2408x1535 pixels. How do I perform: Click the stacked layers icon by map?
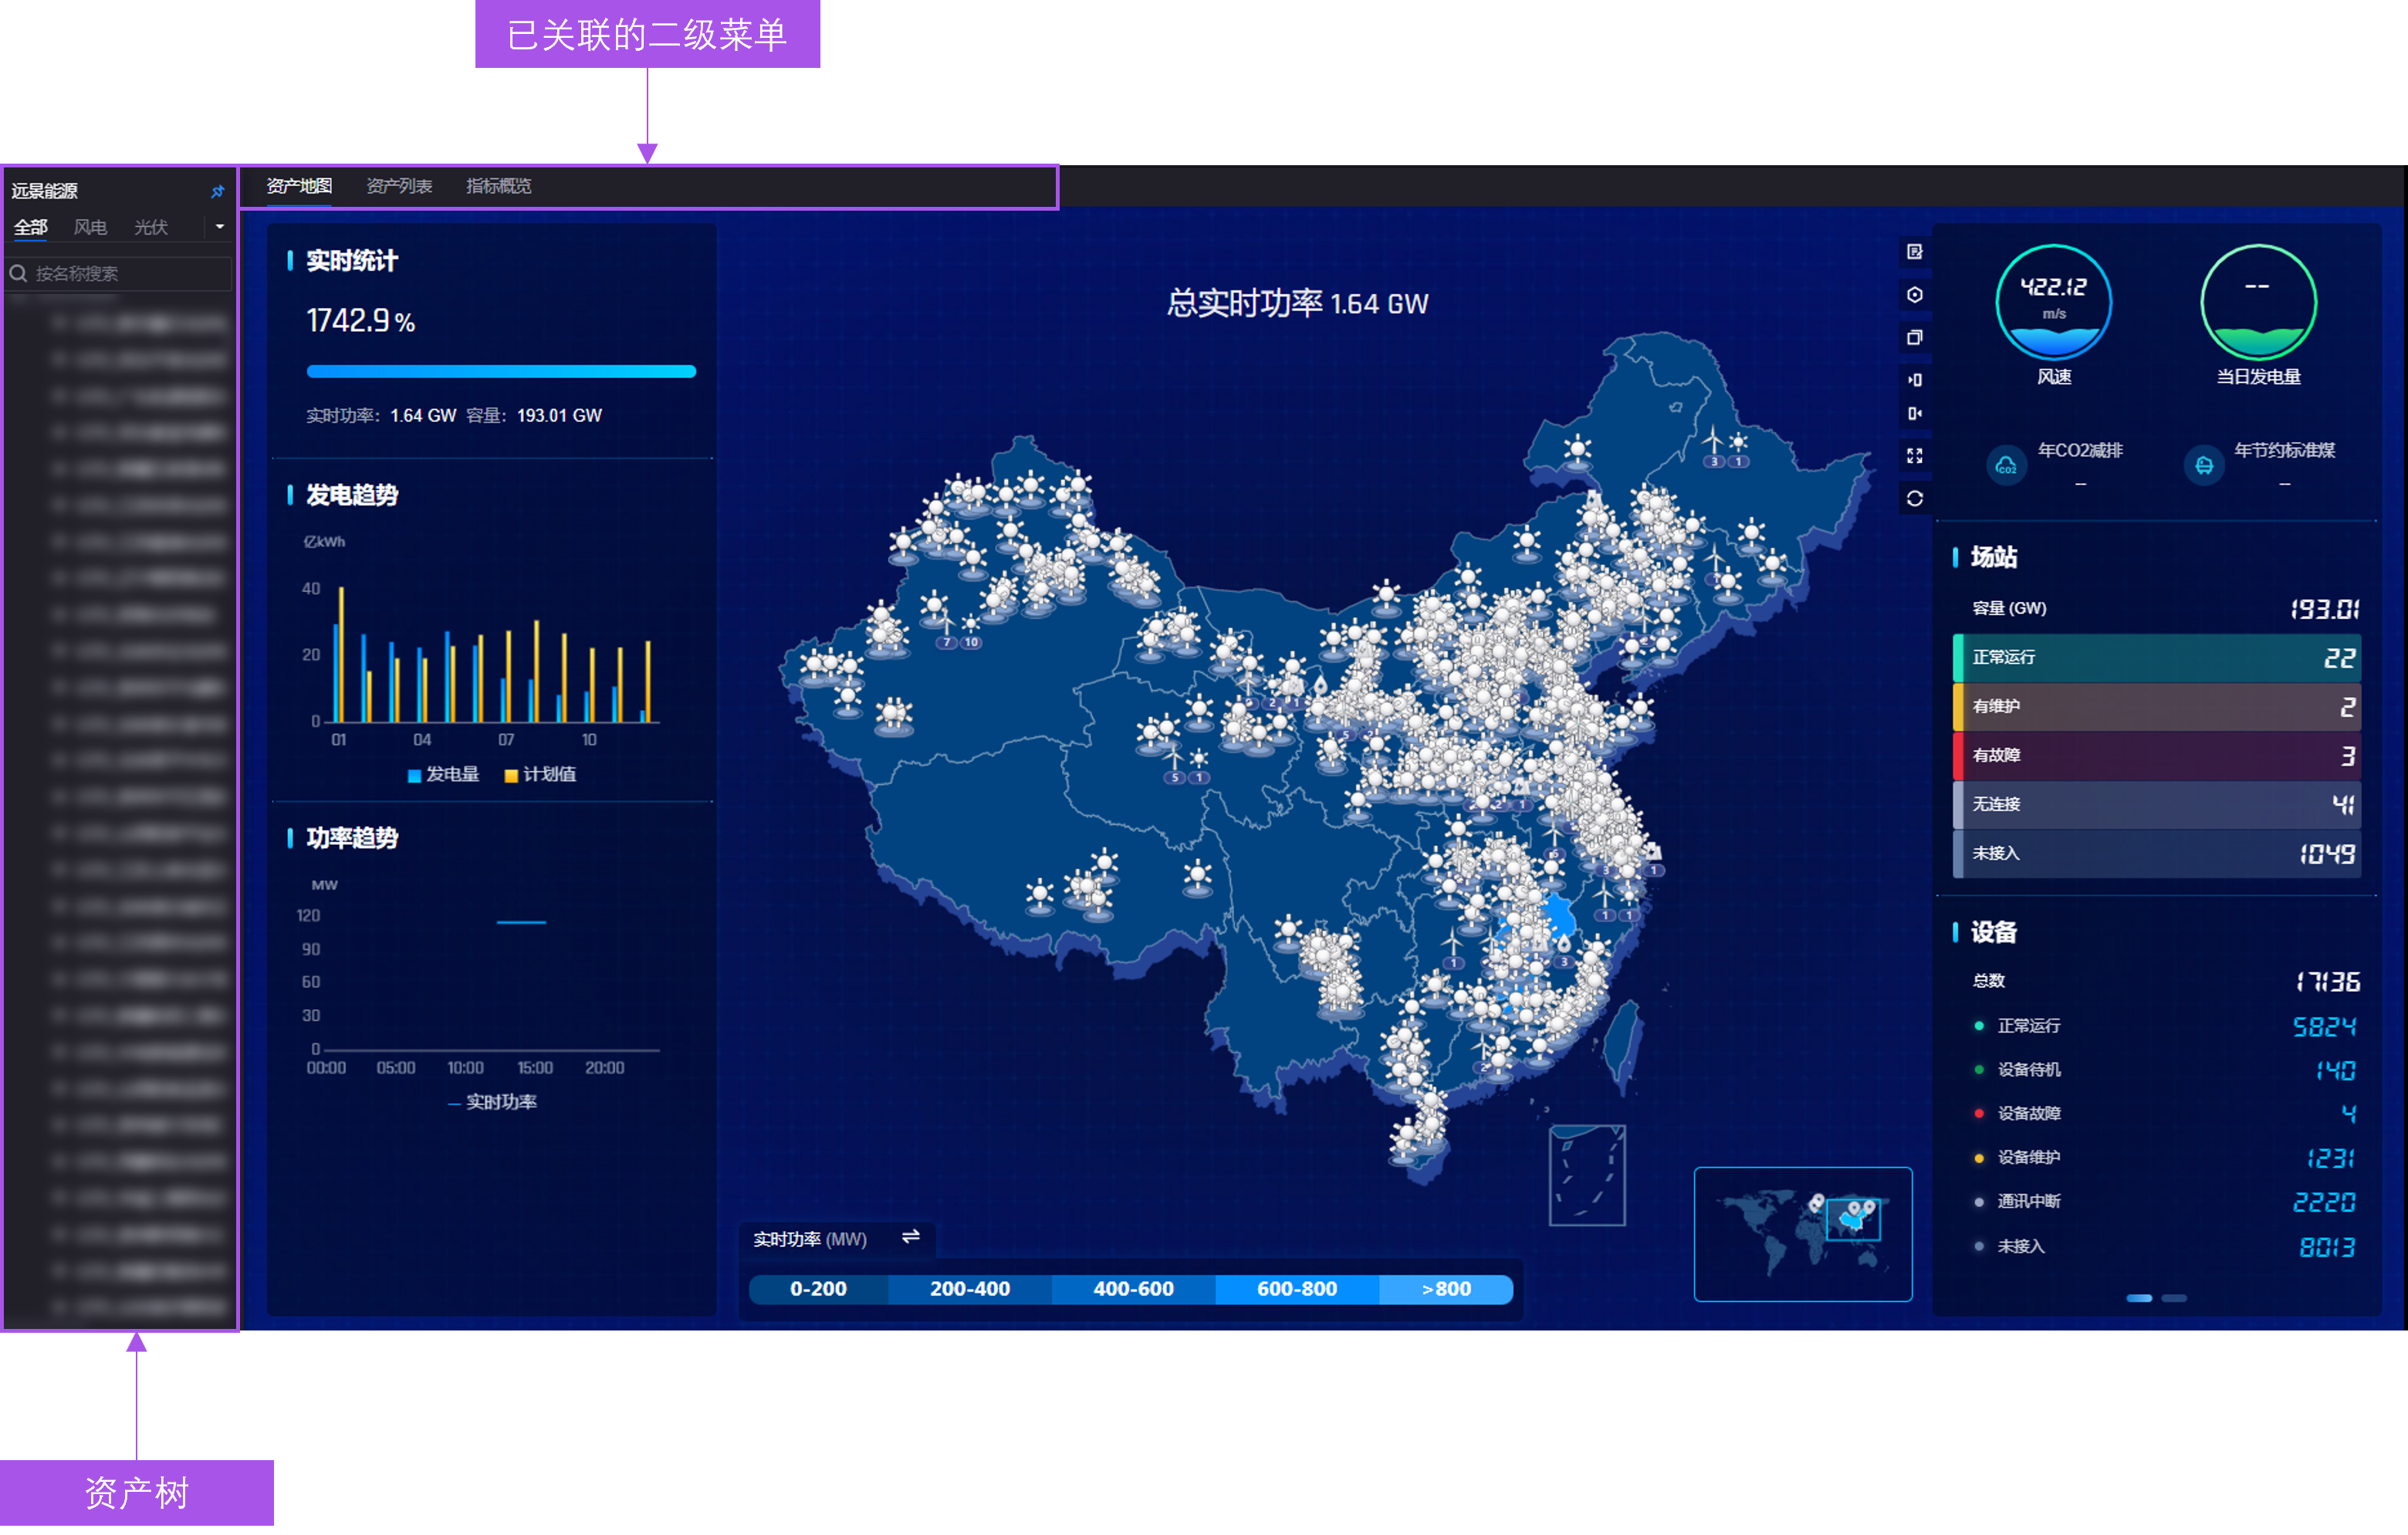pos(1914,338)
